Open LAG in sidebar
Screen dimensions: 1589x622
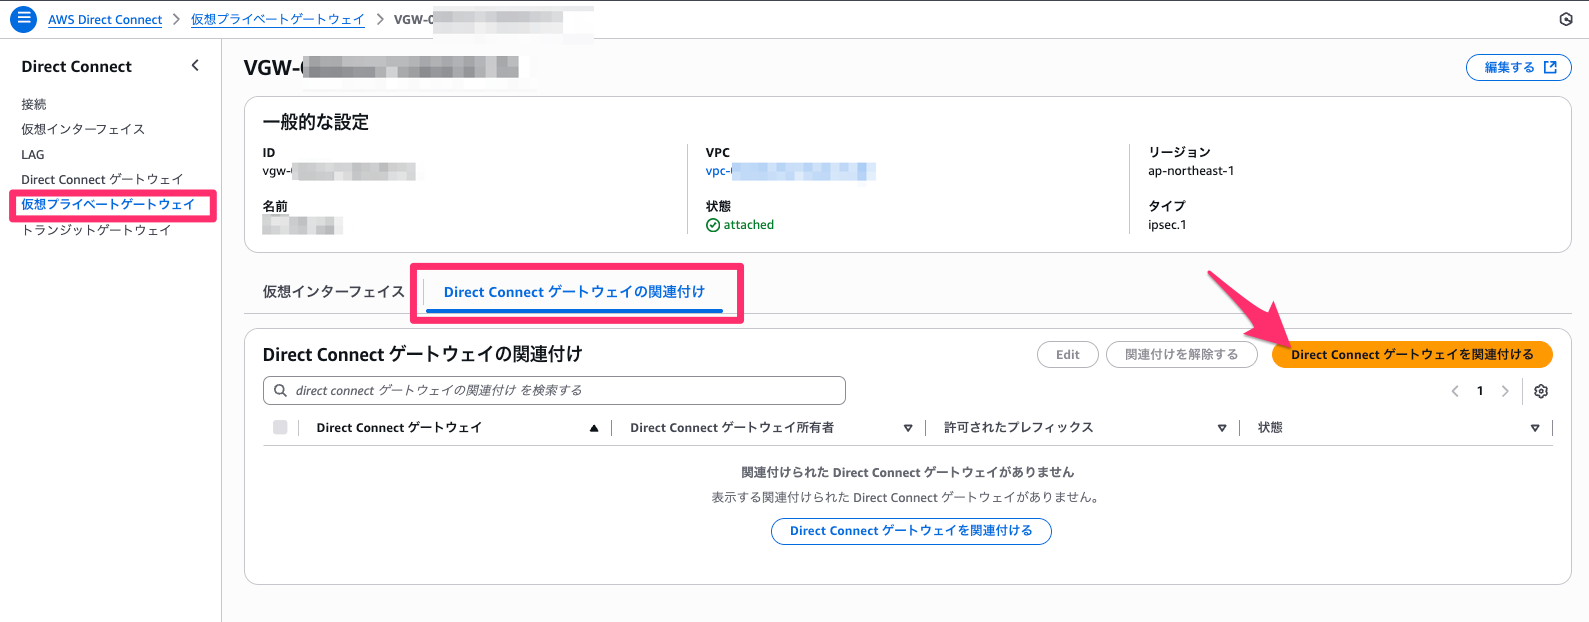pyautogui.click(x=33, y=154)
